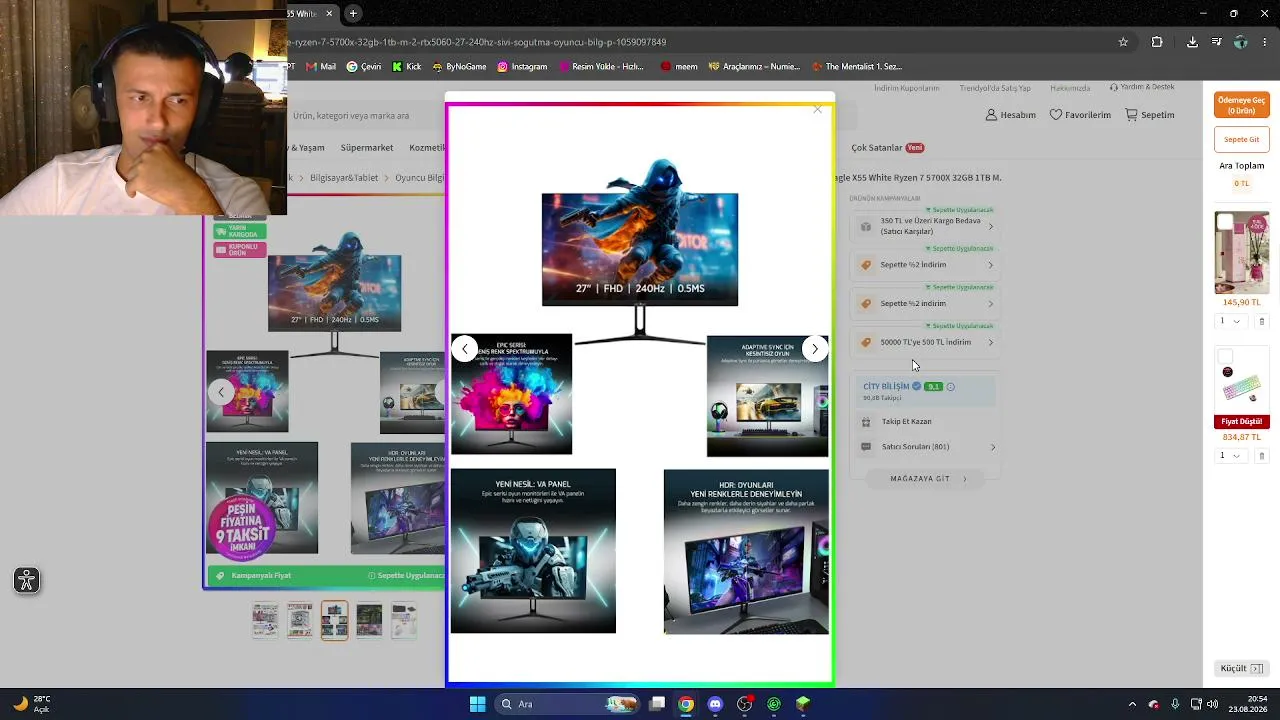
Task: Open The Mentalist bookmark
Action: [x=856, y=66]
